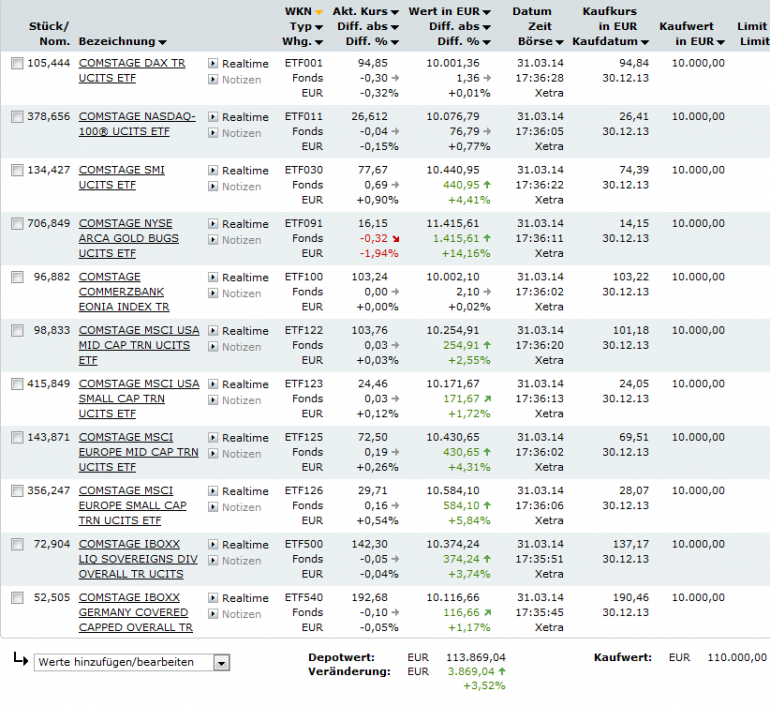Open Realtime icon for NYSE ARCA GOLD BUGS
Screen dimensions: 770x707
coord(213,224)
